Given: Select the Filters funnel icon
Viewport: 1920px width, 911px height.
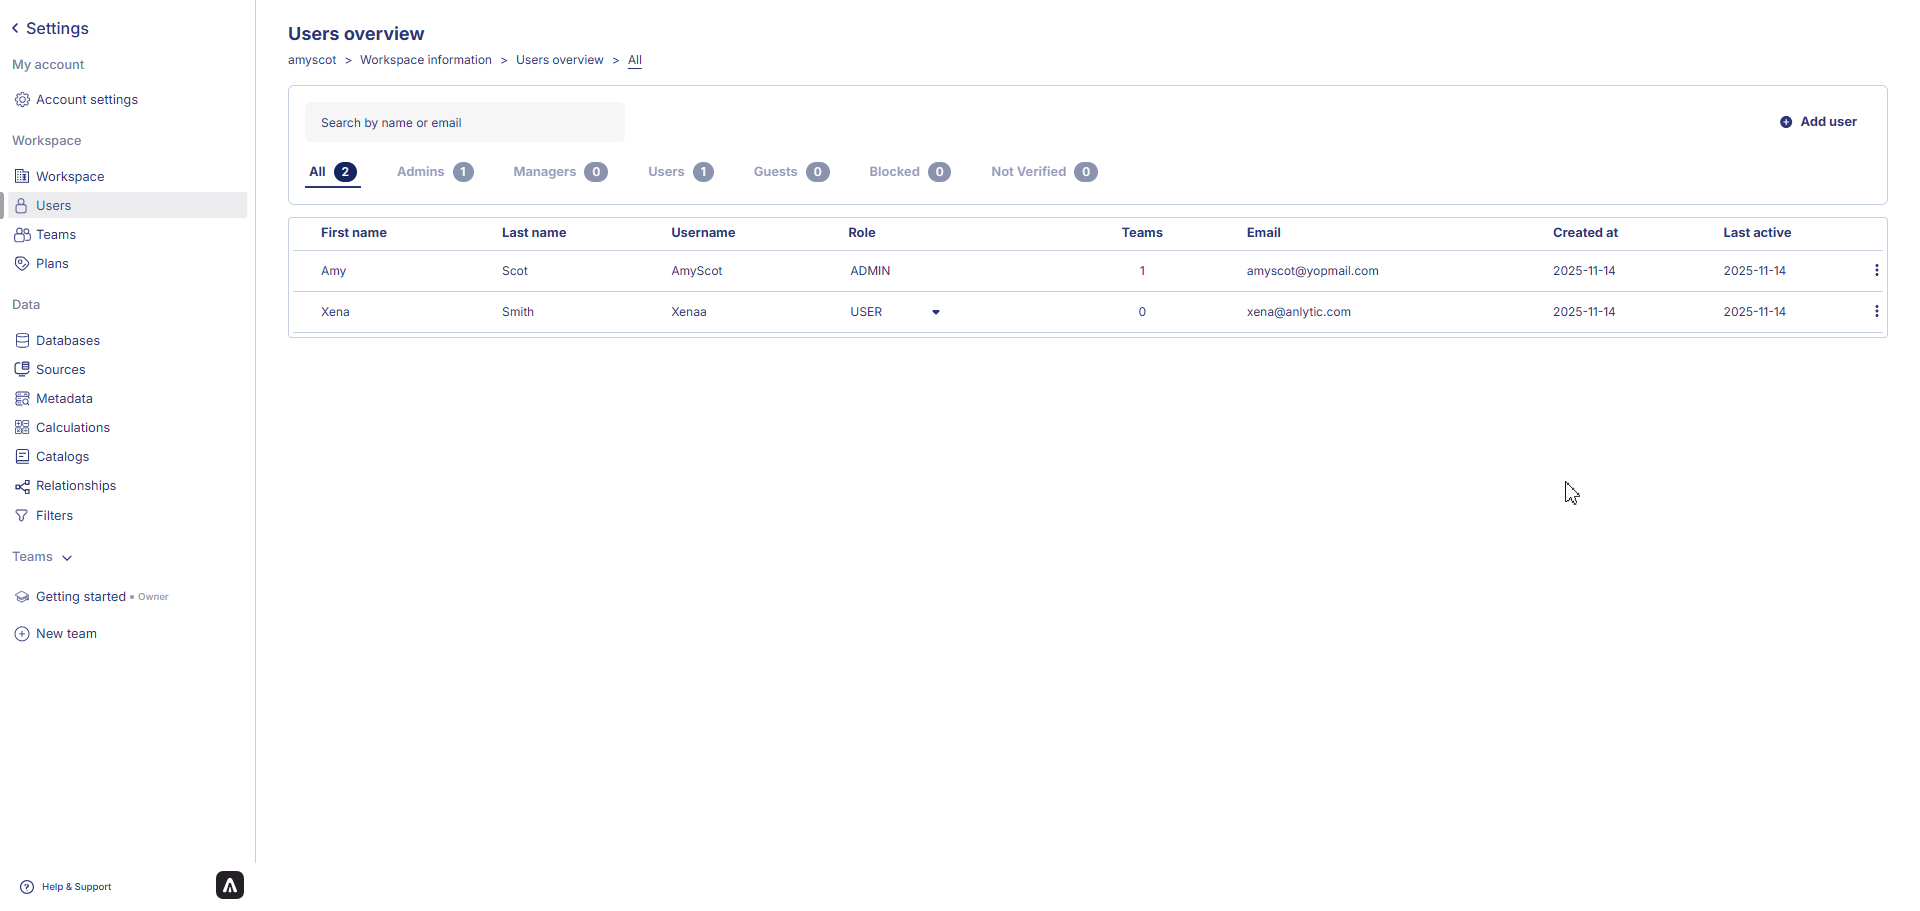Looking at the screenshot, I should point(22,516).
